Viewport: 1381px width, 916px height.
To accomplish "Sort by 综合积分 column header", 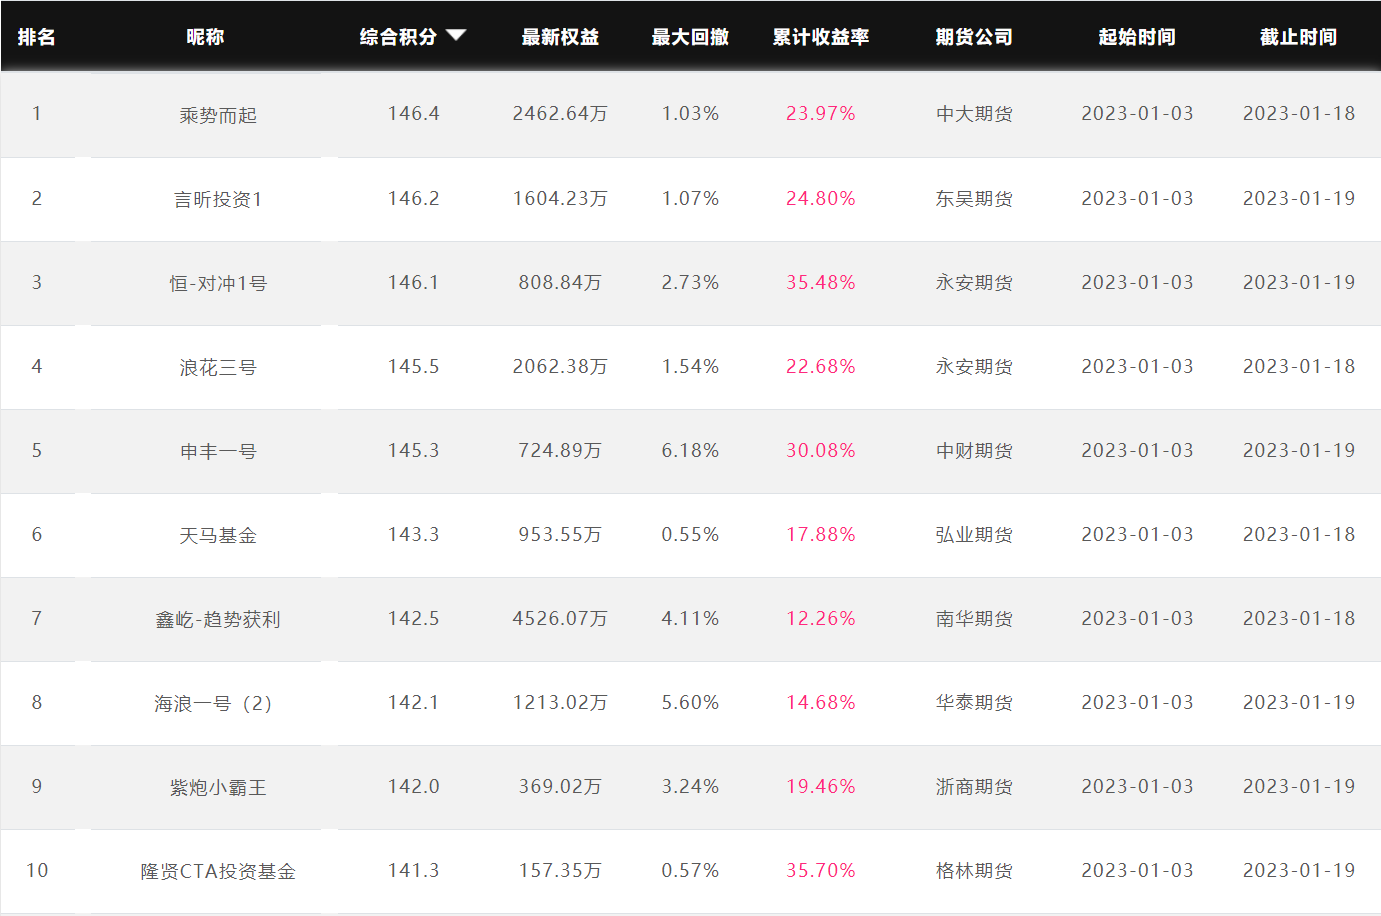I will [x=398, y=37].
